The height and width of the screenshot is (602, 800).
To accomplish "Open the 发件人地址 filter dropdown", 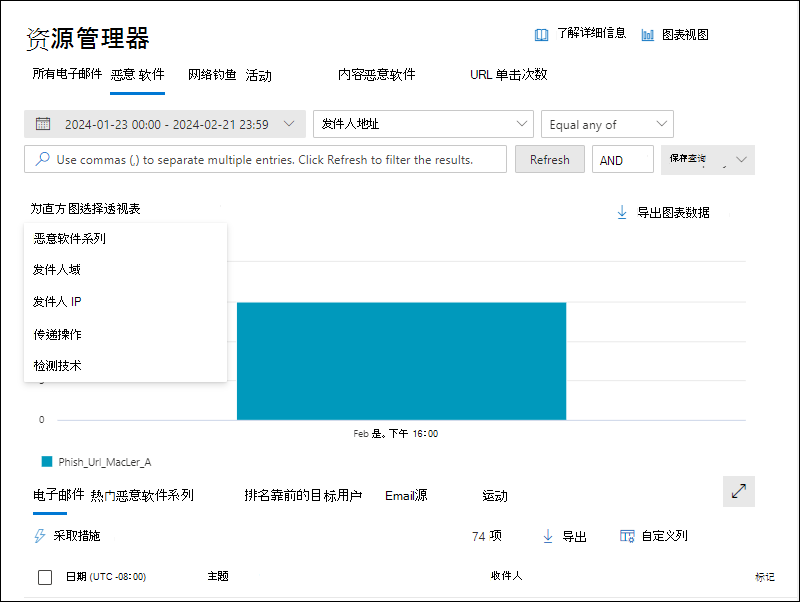I will pos(423,124).
